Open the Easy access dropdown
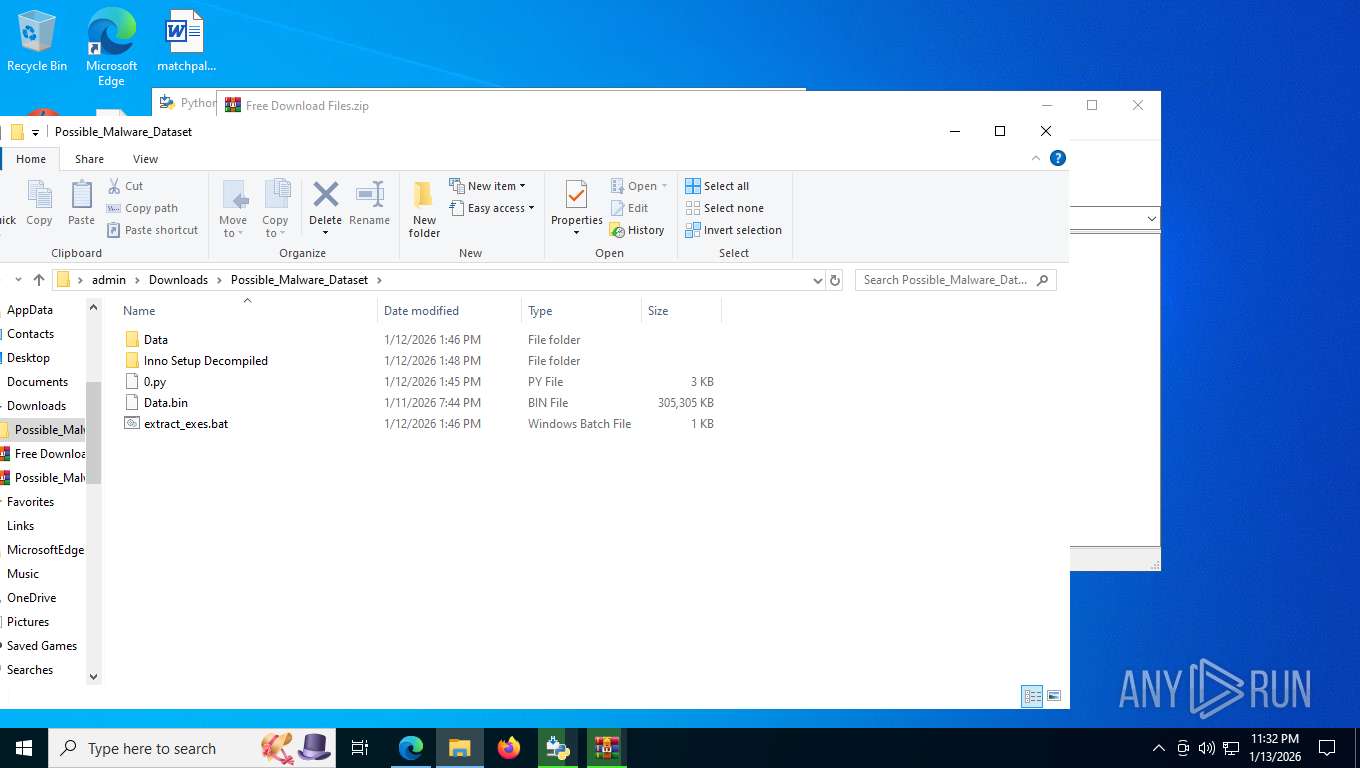Viewport: 1360px width, 768px height. pos(491,208)
